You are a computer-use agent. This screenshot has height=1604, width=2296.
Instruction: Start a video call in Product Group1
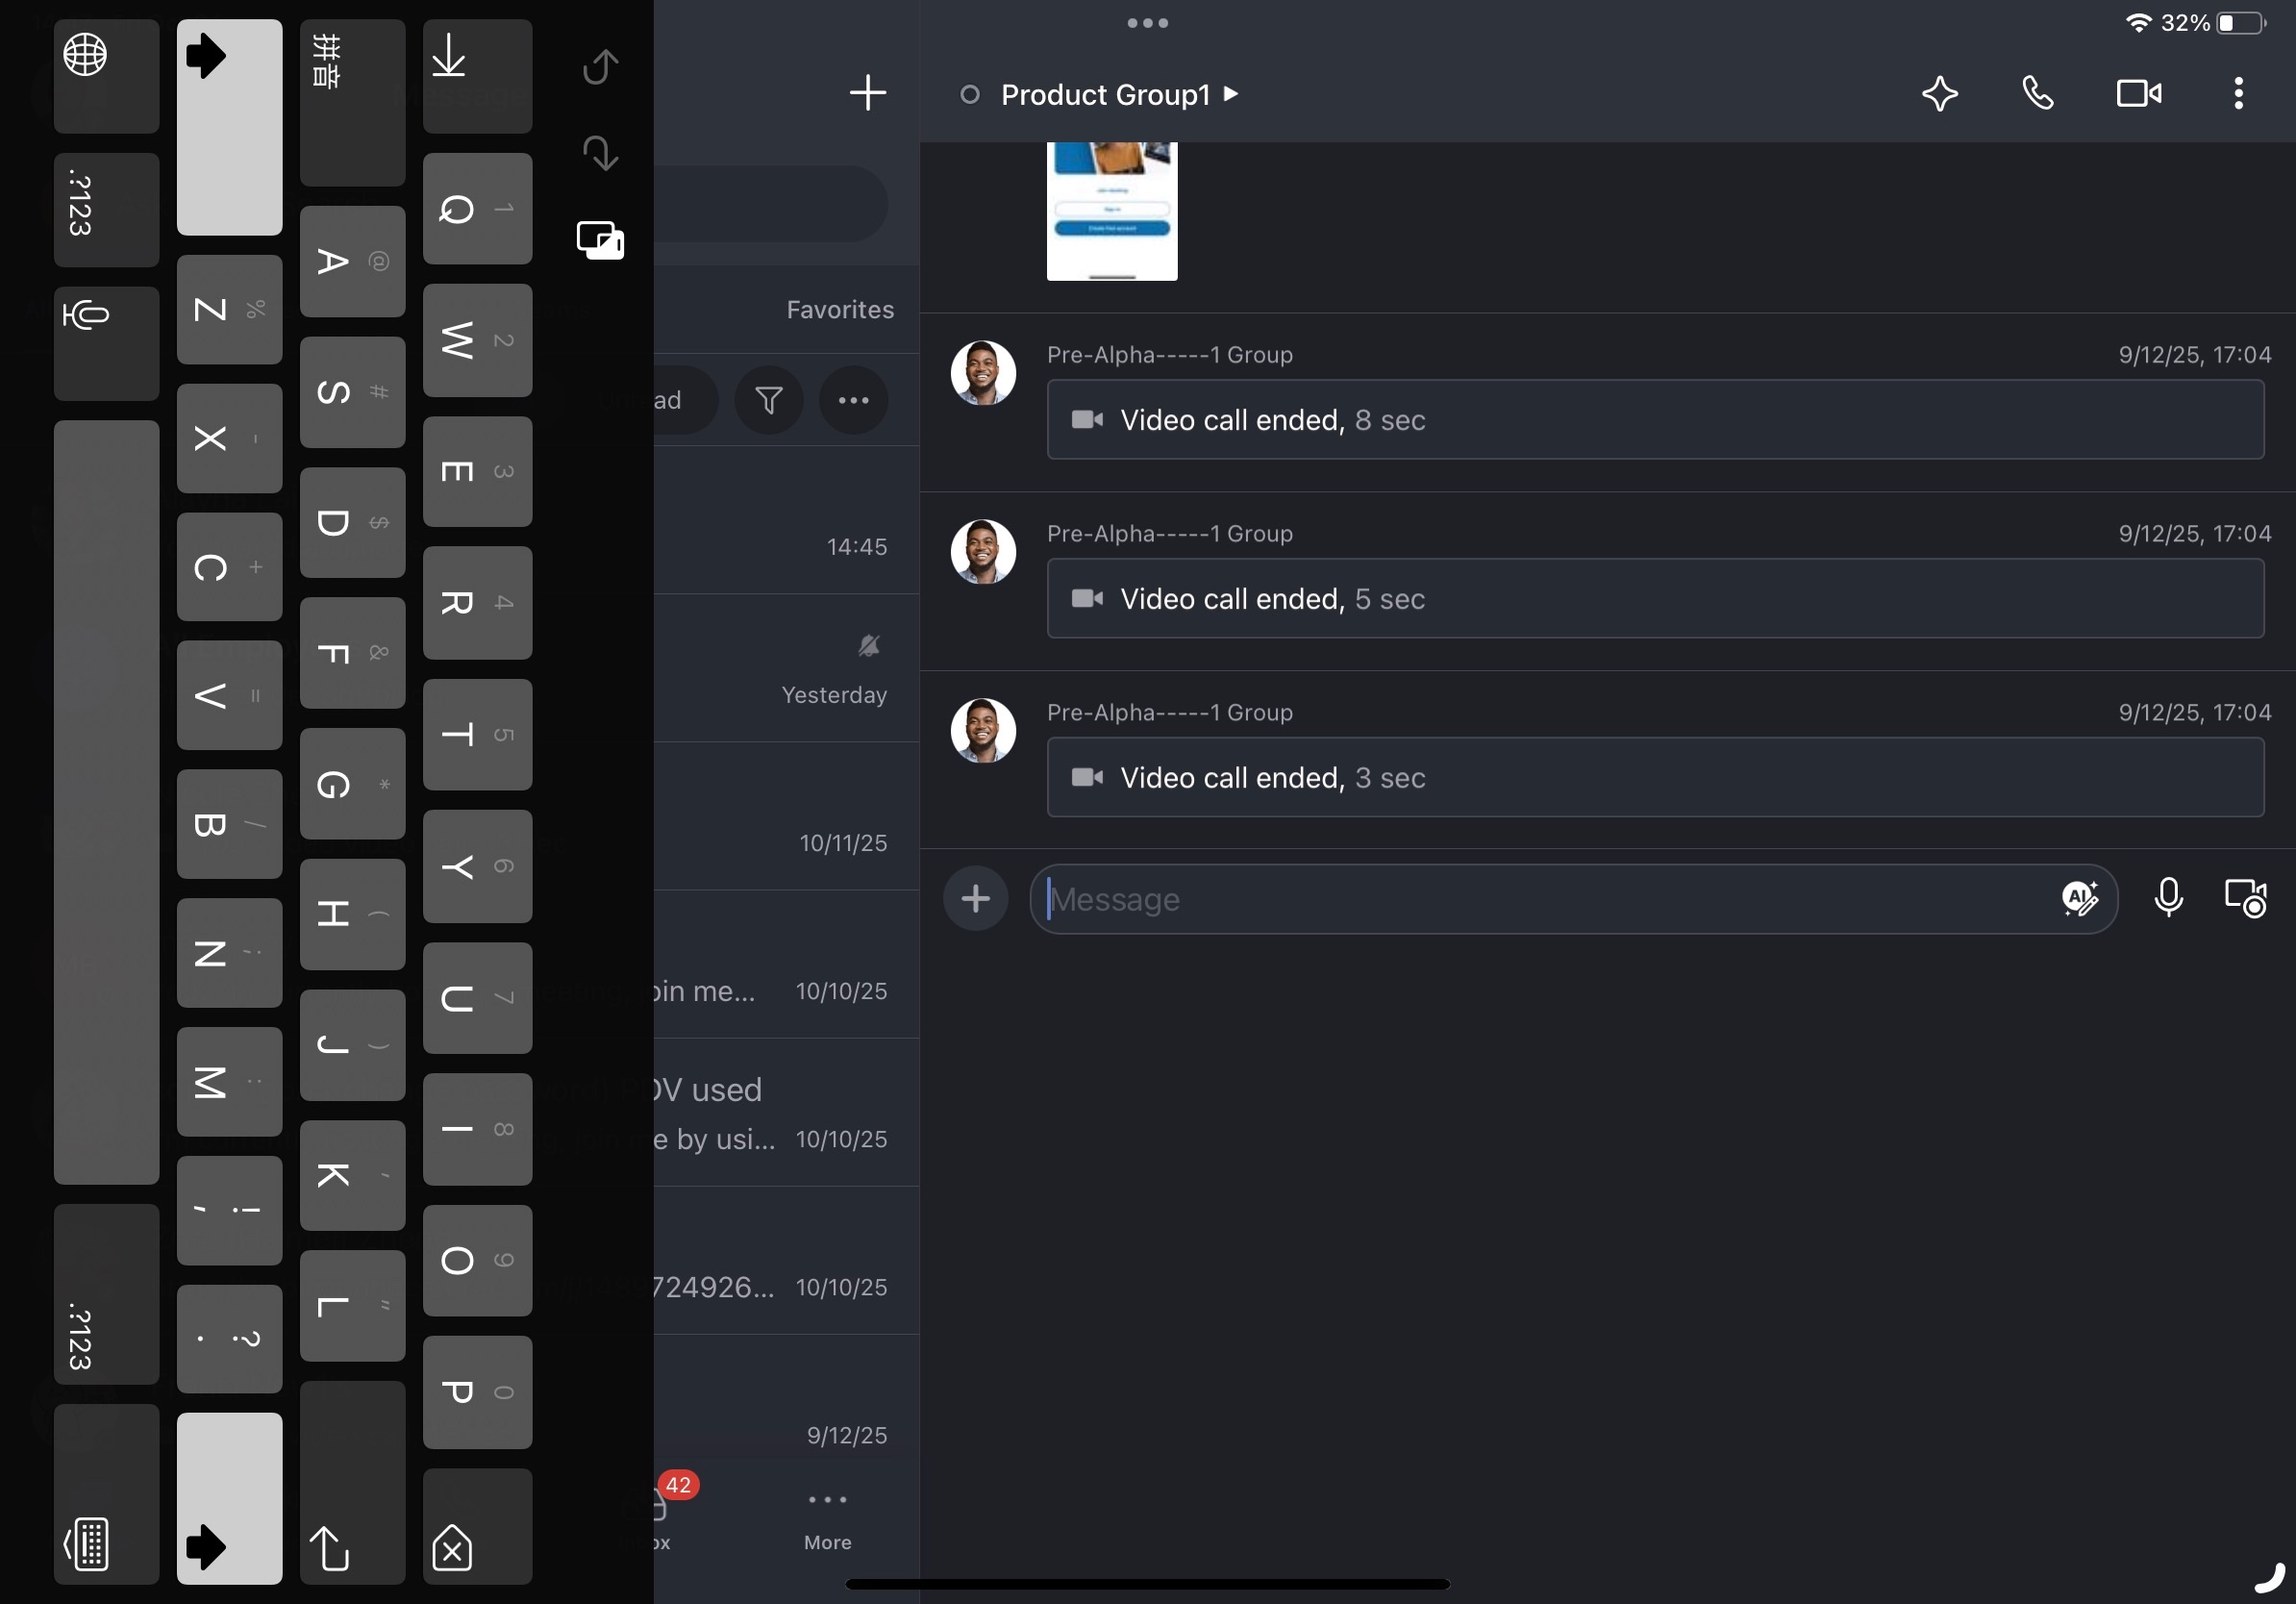click(x=2138, y=94)
